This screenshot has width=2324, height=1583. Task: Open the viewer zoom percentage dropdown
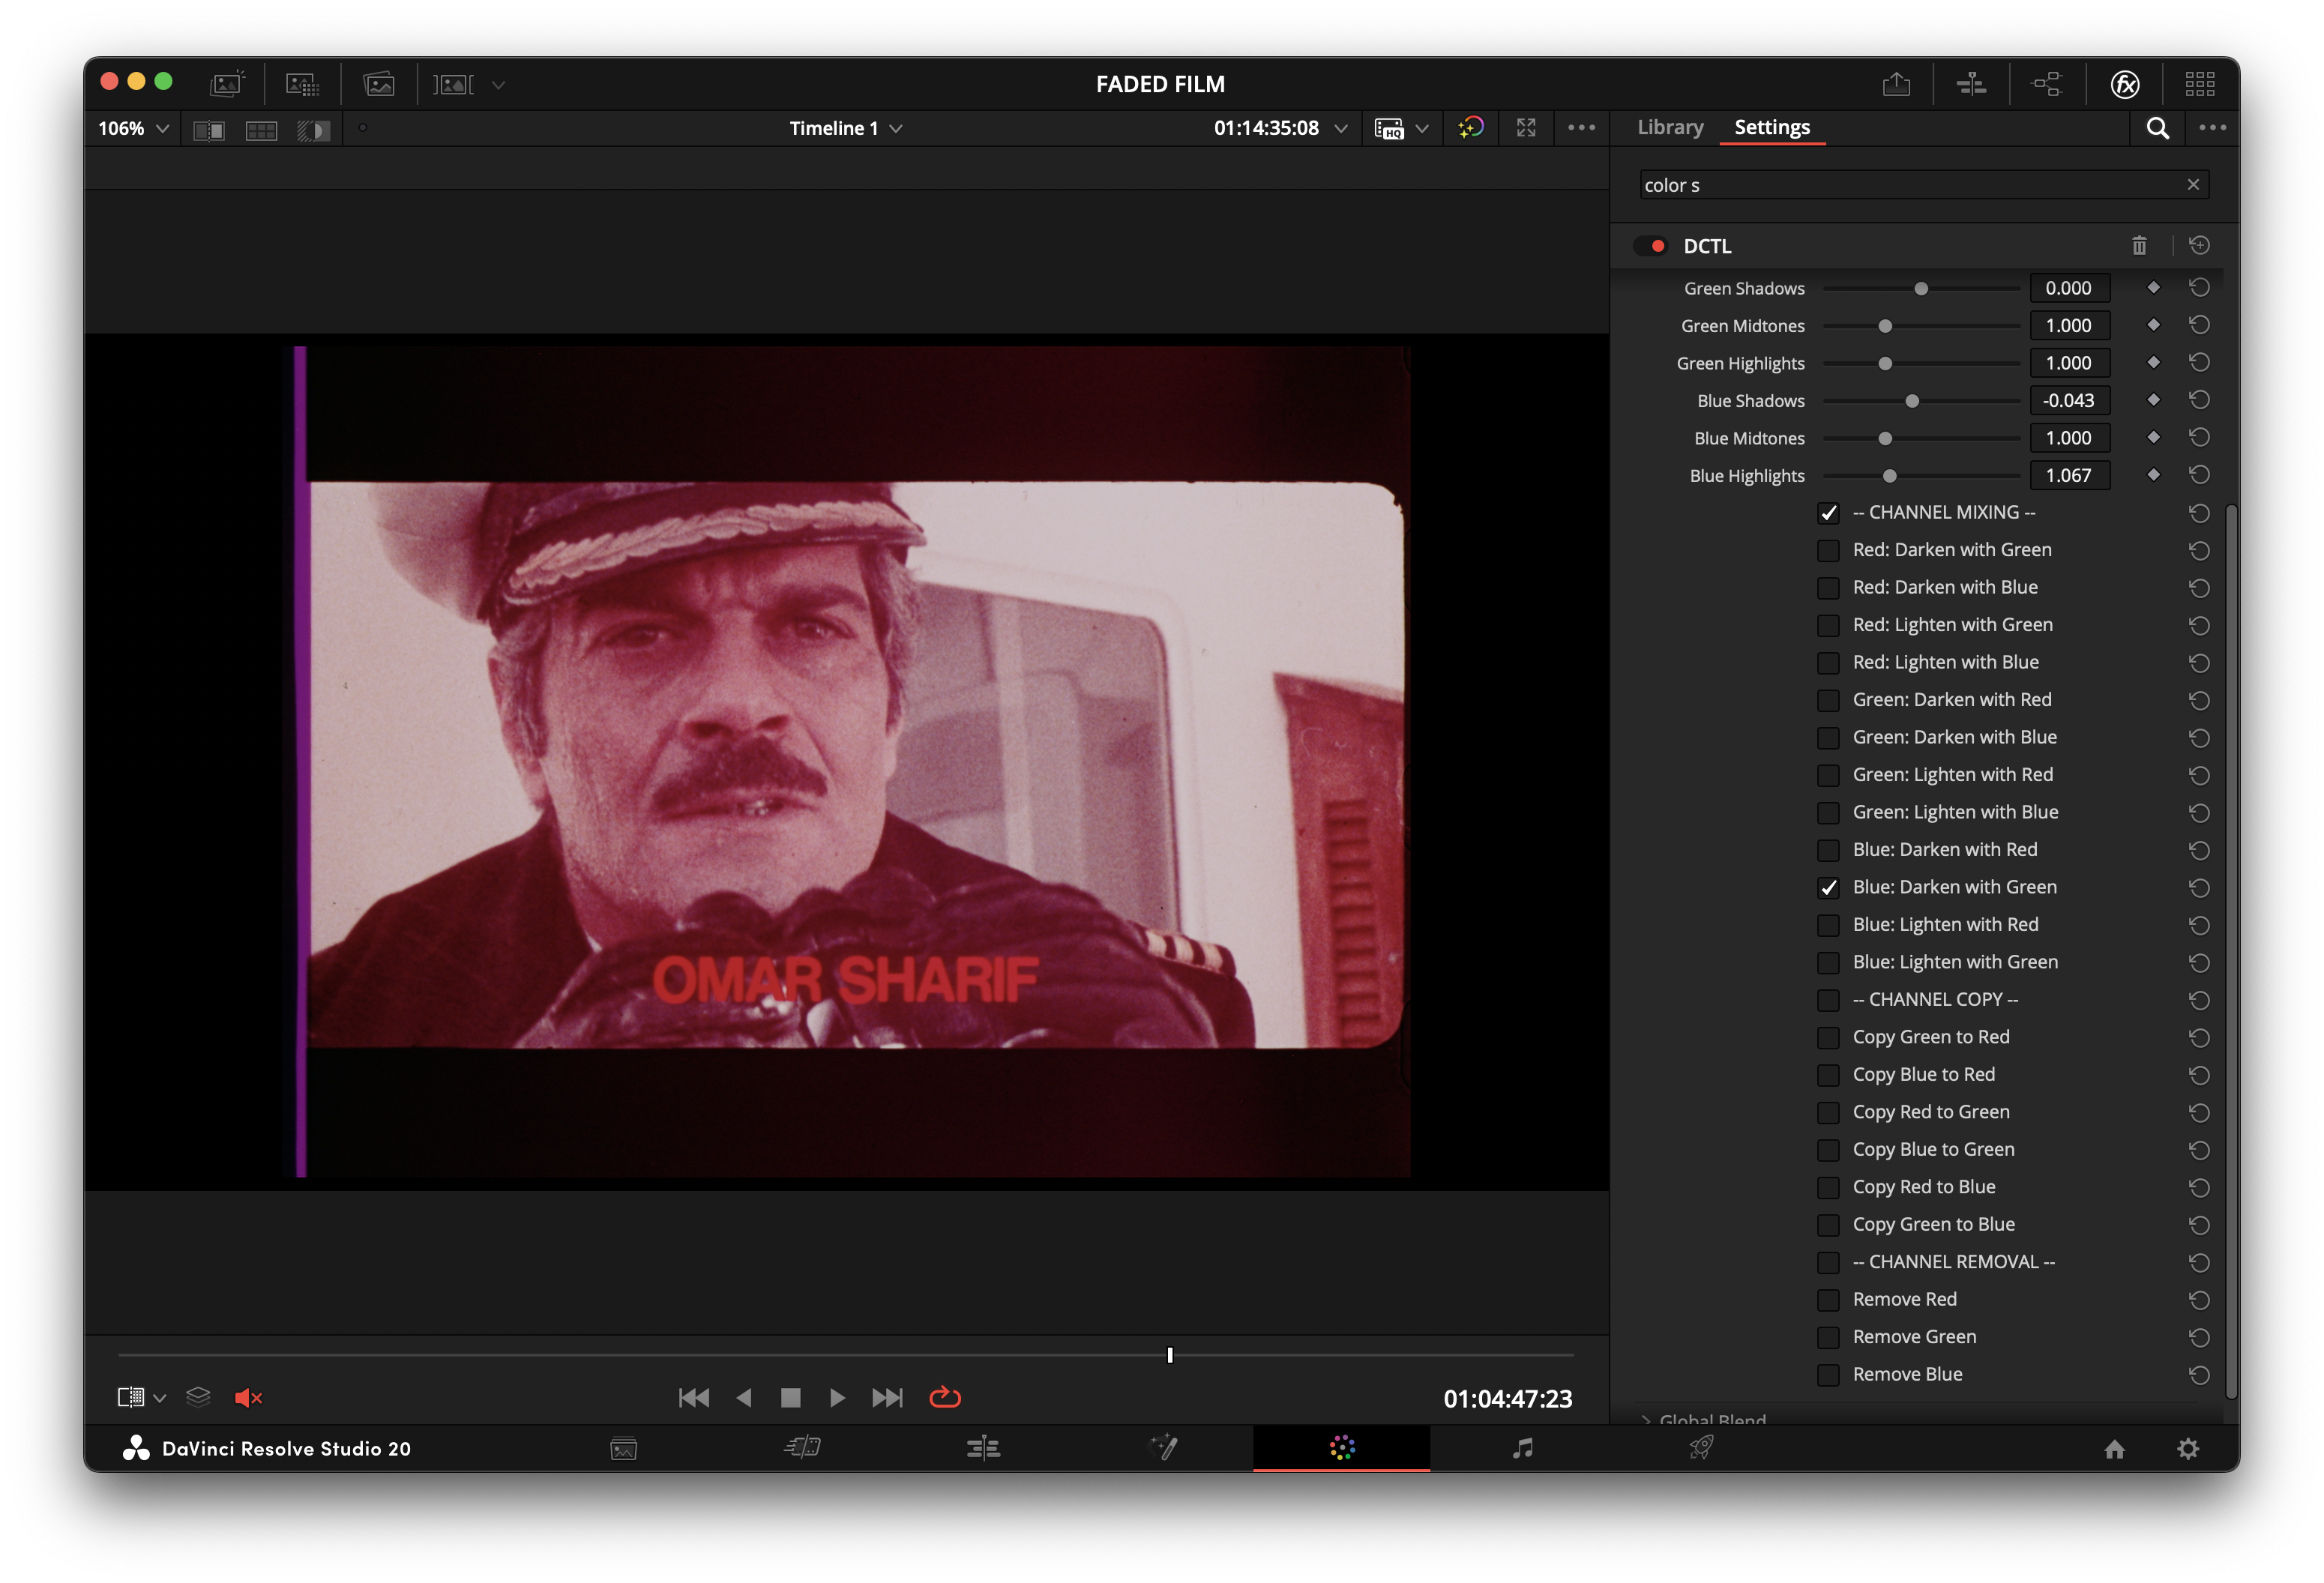click(133, 128)
